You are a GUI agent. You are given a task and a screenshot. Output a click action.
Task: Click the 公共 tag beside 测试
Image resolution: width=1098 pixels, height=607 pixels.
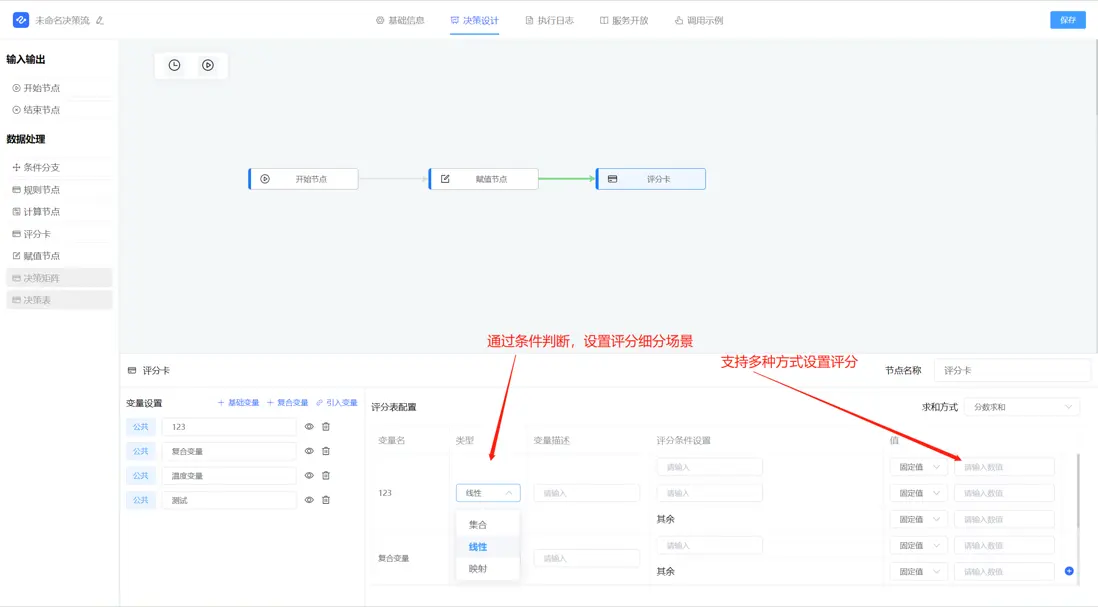tap(141, 500)
